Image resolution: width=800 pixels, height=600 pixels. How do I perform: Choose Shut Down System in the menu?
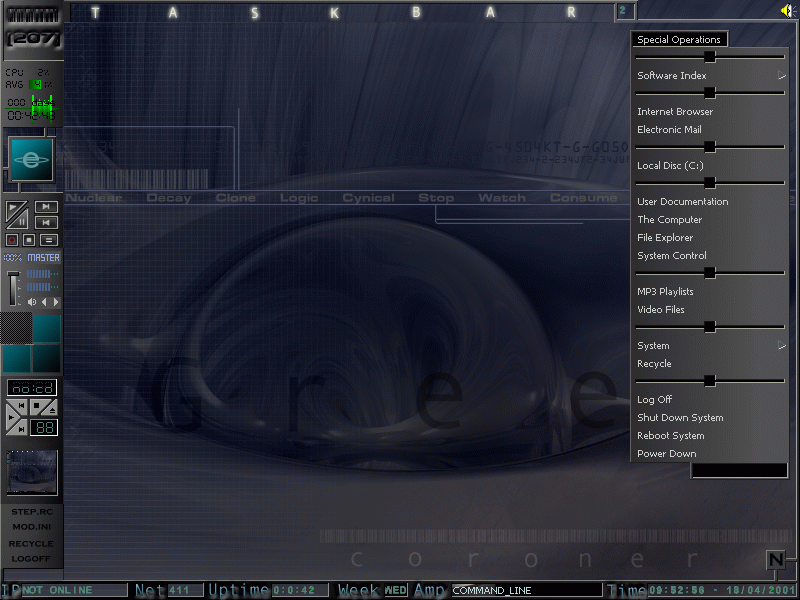point(680,418)
